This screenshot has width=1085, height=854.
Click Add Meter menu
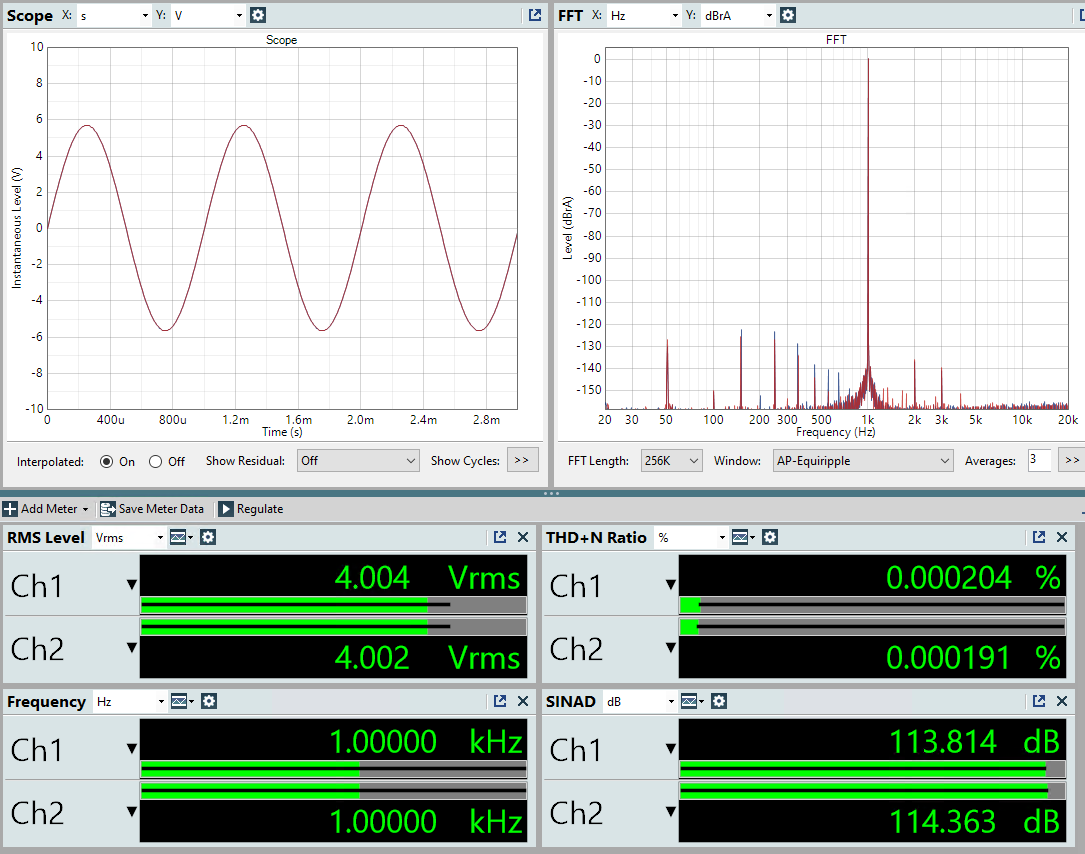[46, 509]
